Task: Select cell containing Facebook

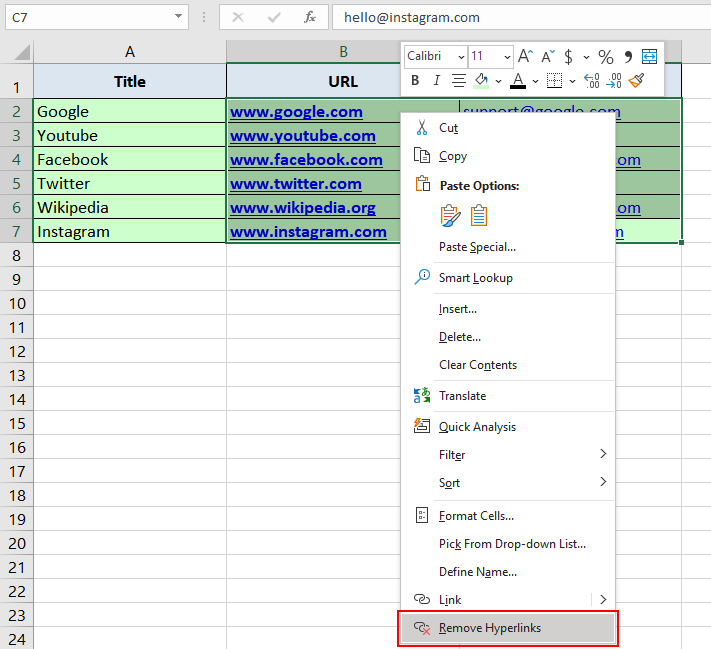Action: click(130, 160)
